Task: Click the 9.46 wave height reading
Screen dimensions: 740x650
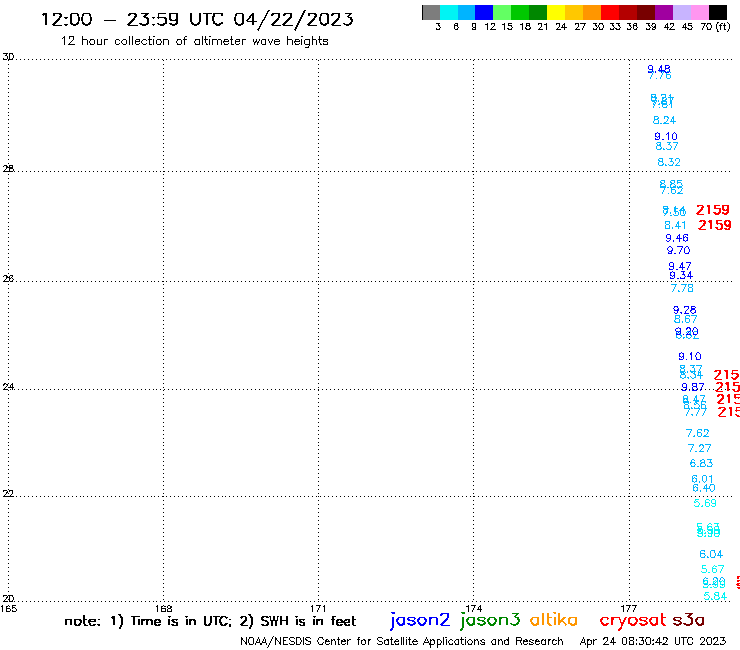Action: [x=677, y=238]
